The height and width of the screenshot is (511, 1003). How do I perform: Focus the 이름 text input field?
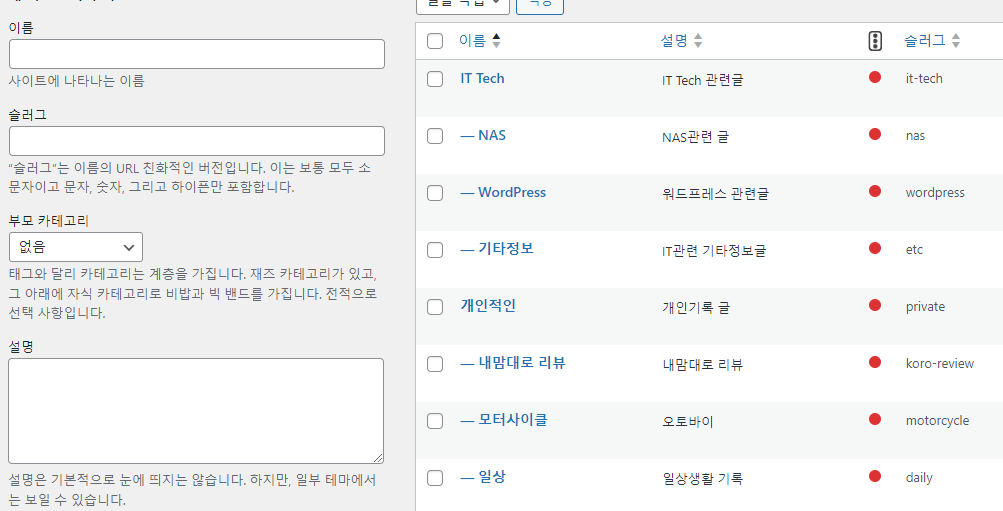tap(197, 54)
